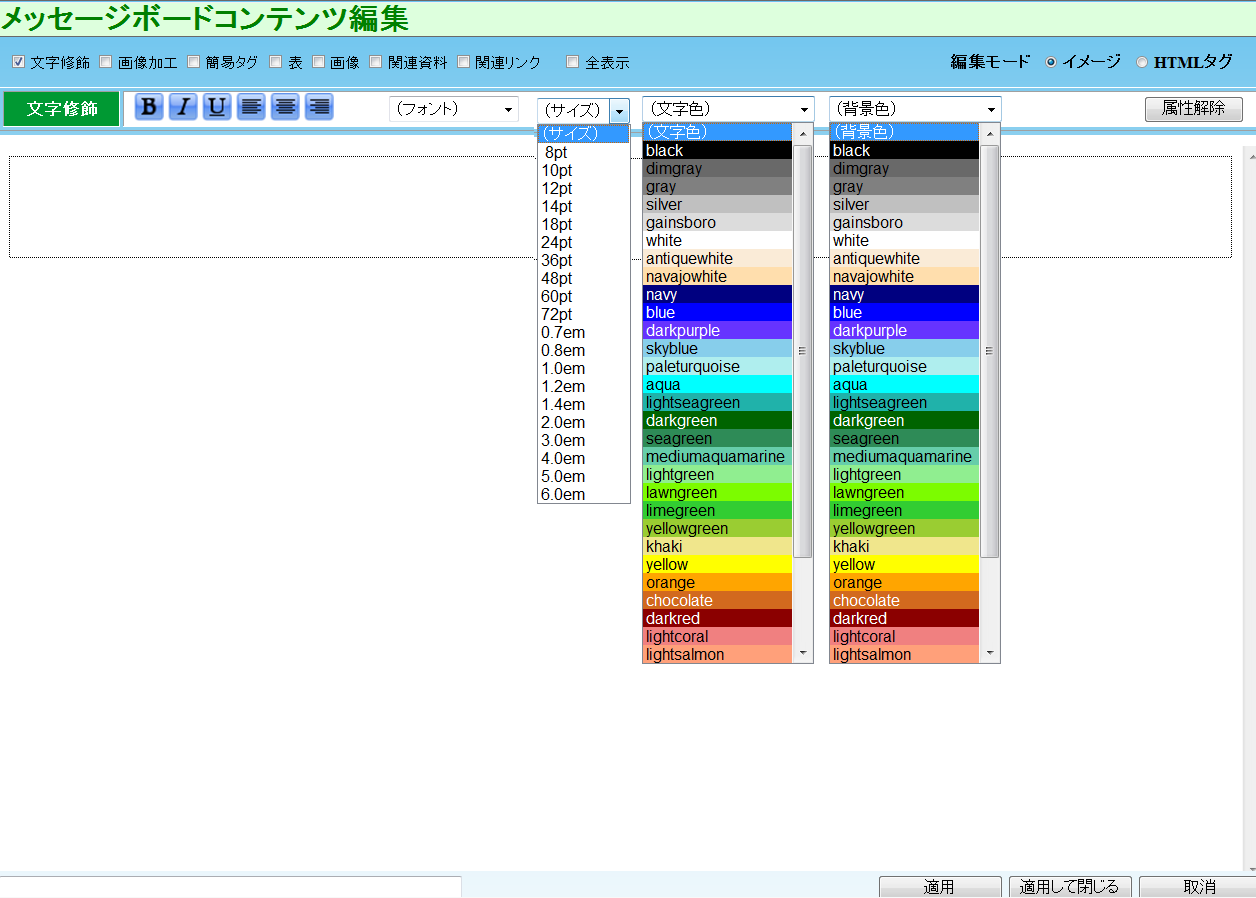Select the イメージ edit mode radio

point(1051,62)
